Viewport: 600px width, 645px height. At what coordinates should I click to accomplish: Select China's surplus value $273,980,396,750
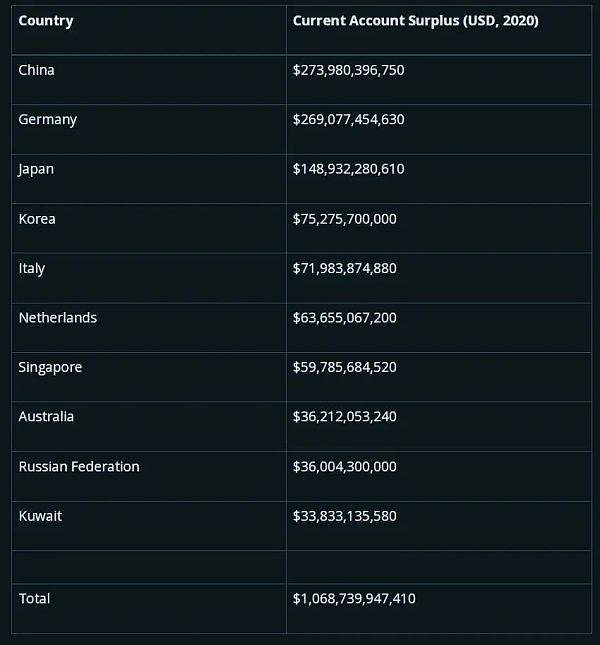point(348,70)
